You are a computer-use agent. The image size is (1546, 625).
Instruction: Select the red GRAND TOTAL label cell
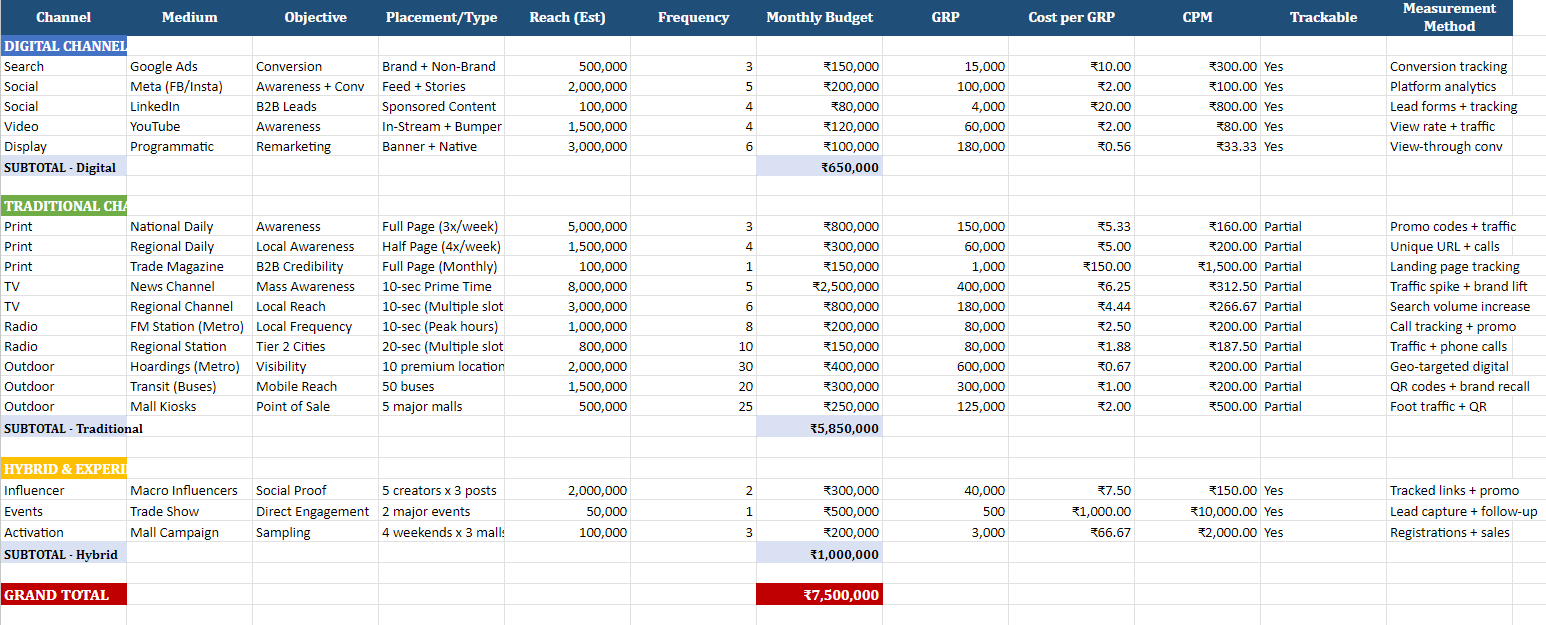(x=64, y=594)
